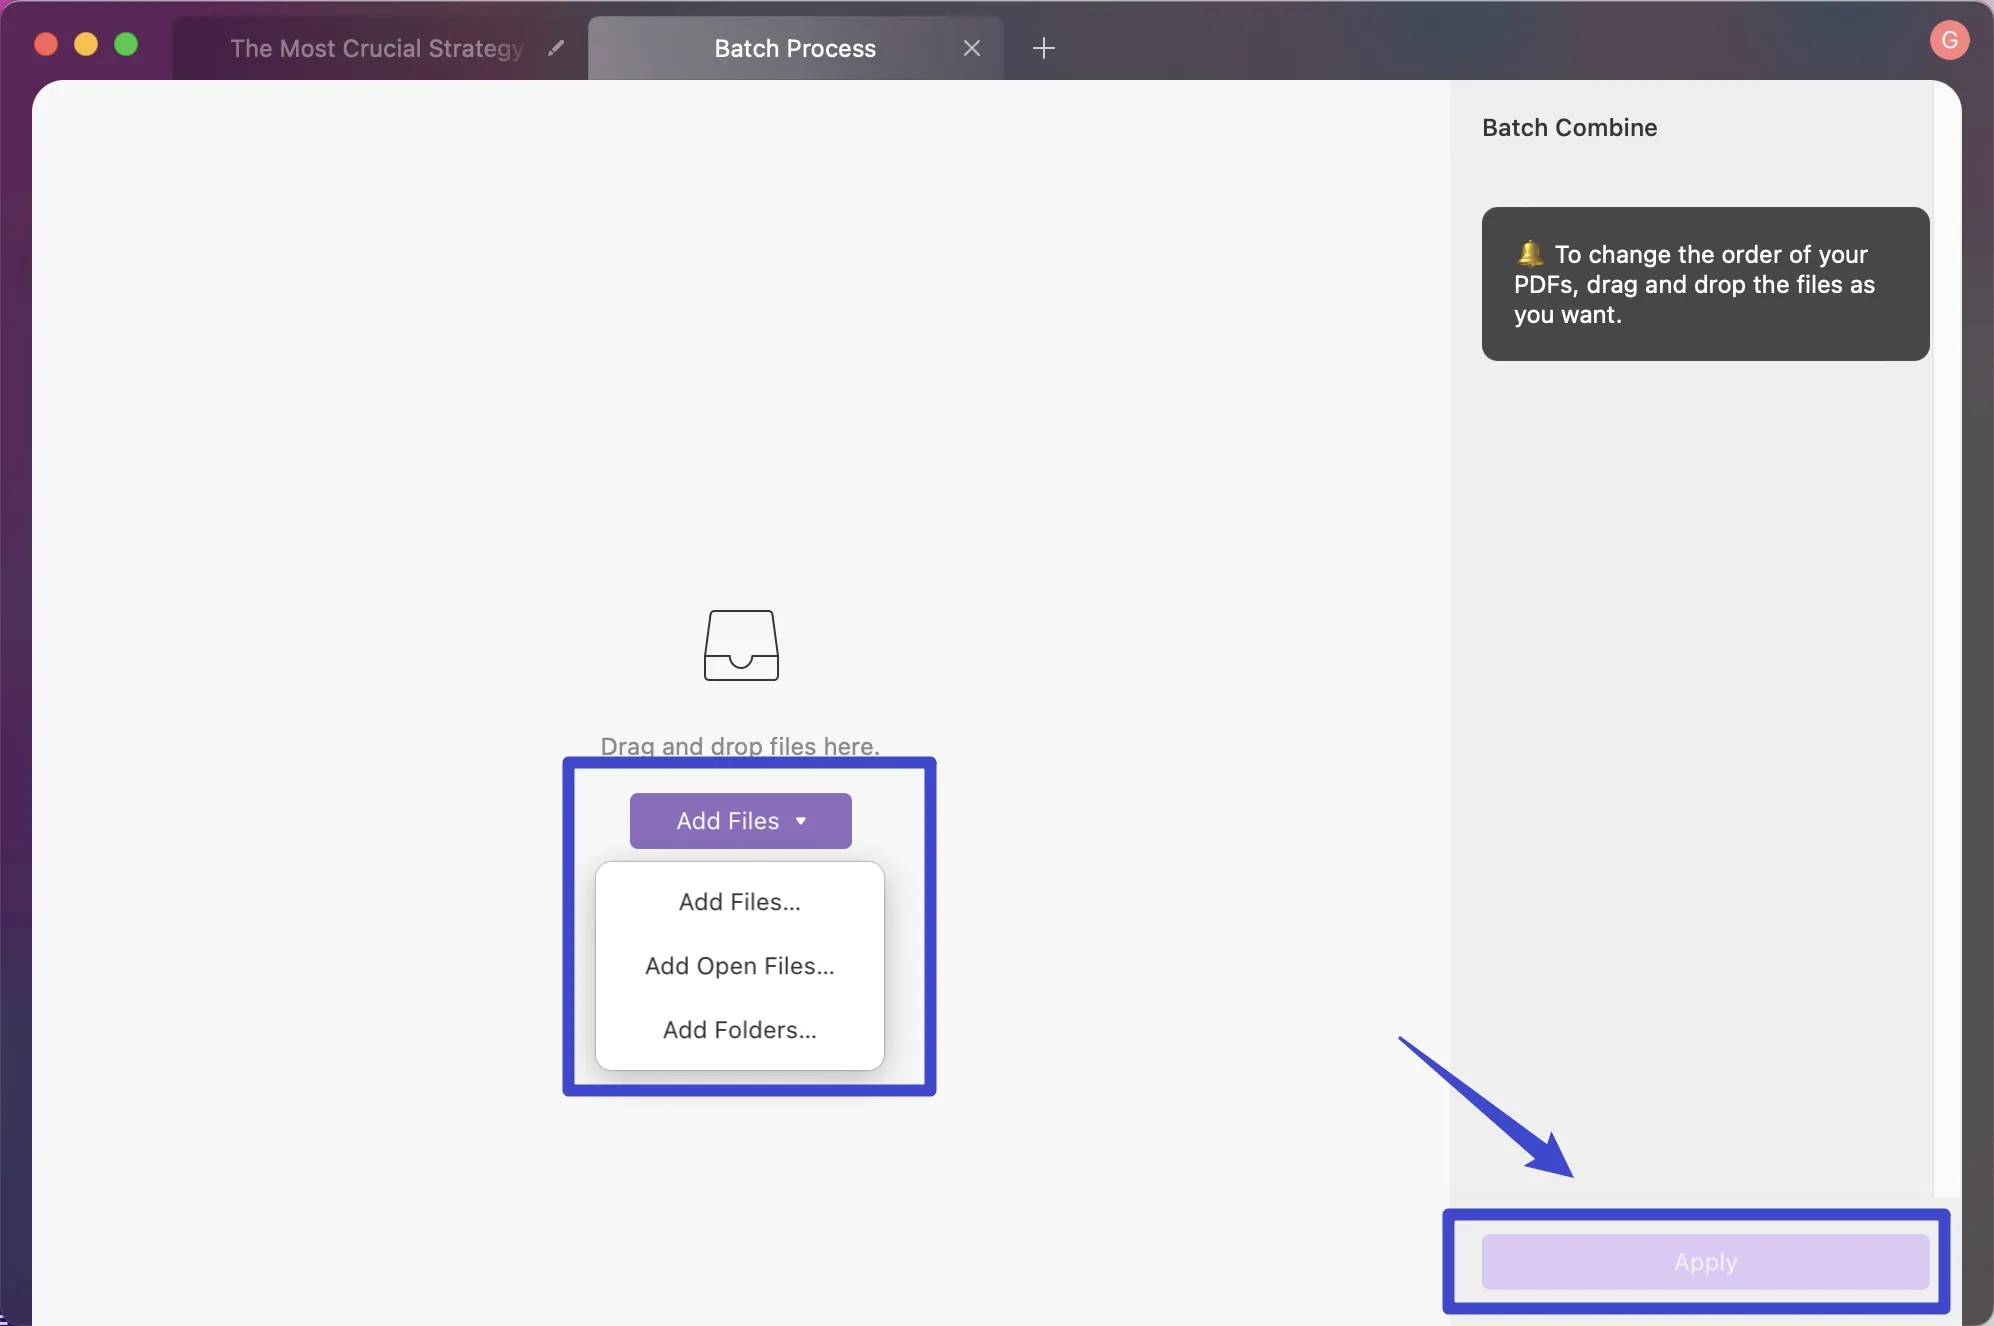Toggle the drag-and-drop file area
This screenshot has height=1326, width=1994.
[740, 681]
